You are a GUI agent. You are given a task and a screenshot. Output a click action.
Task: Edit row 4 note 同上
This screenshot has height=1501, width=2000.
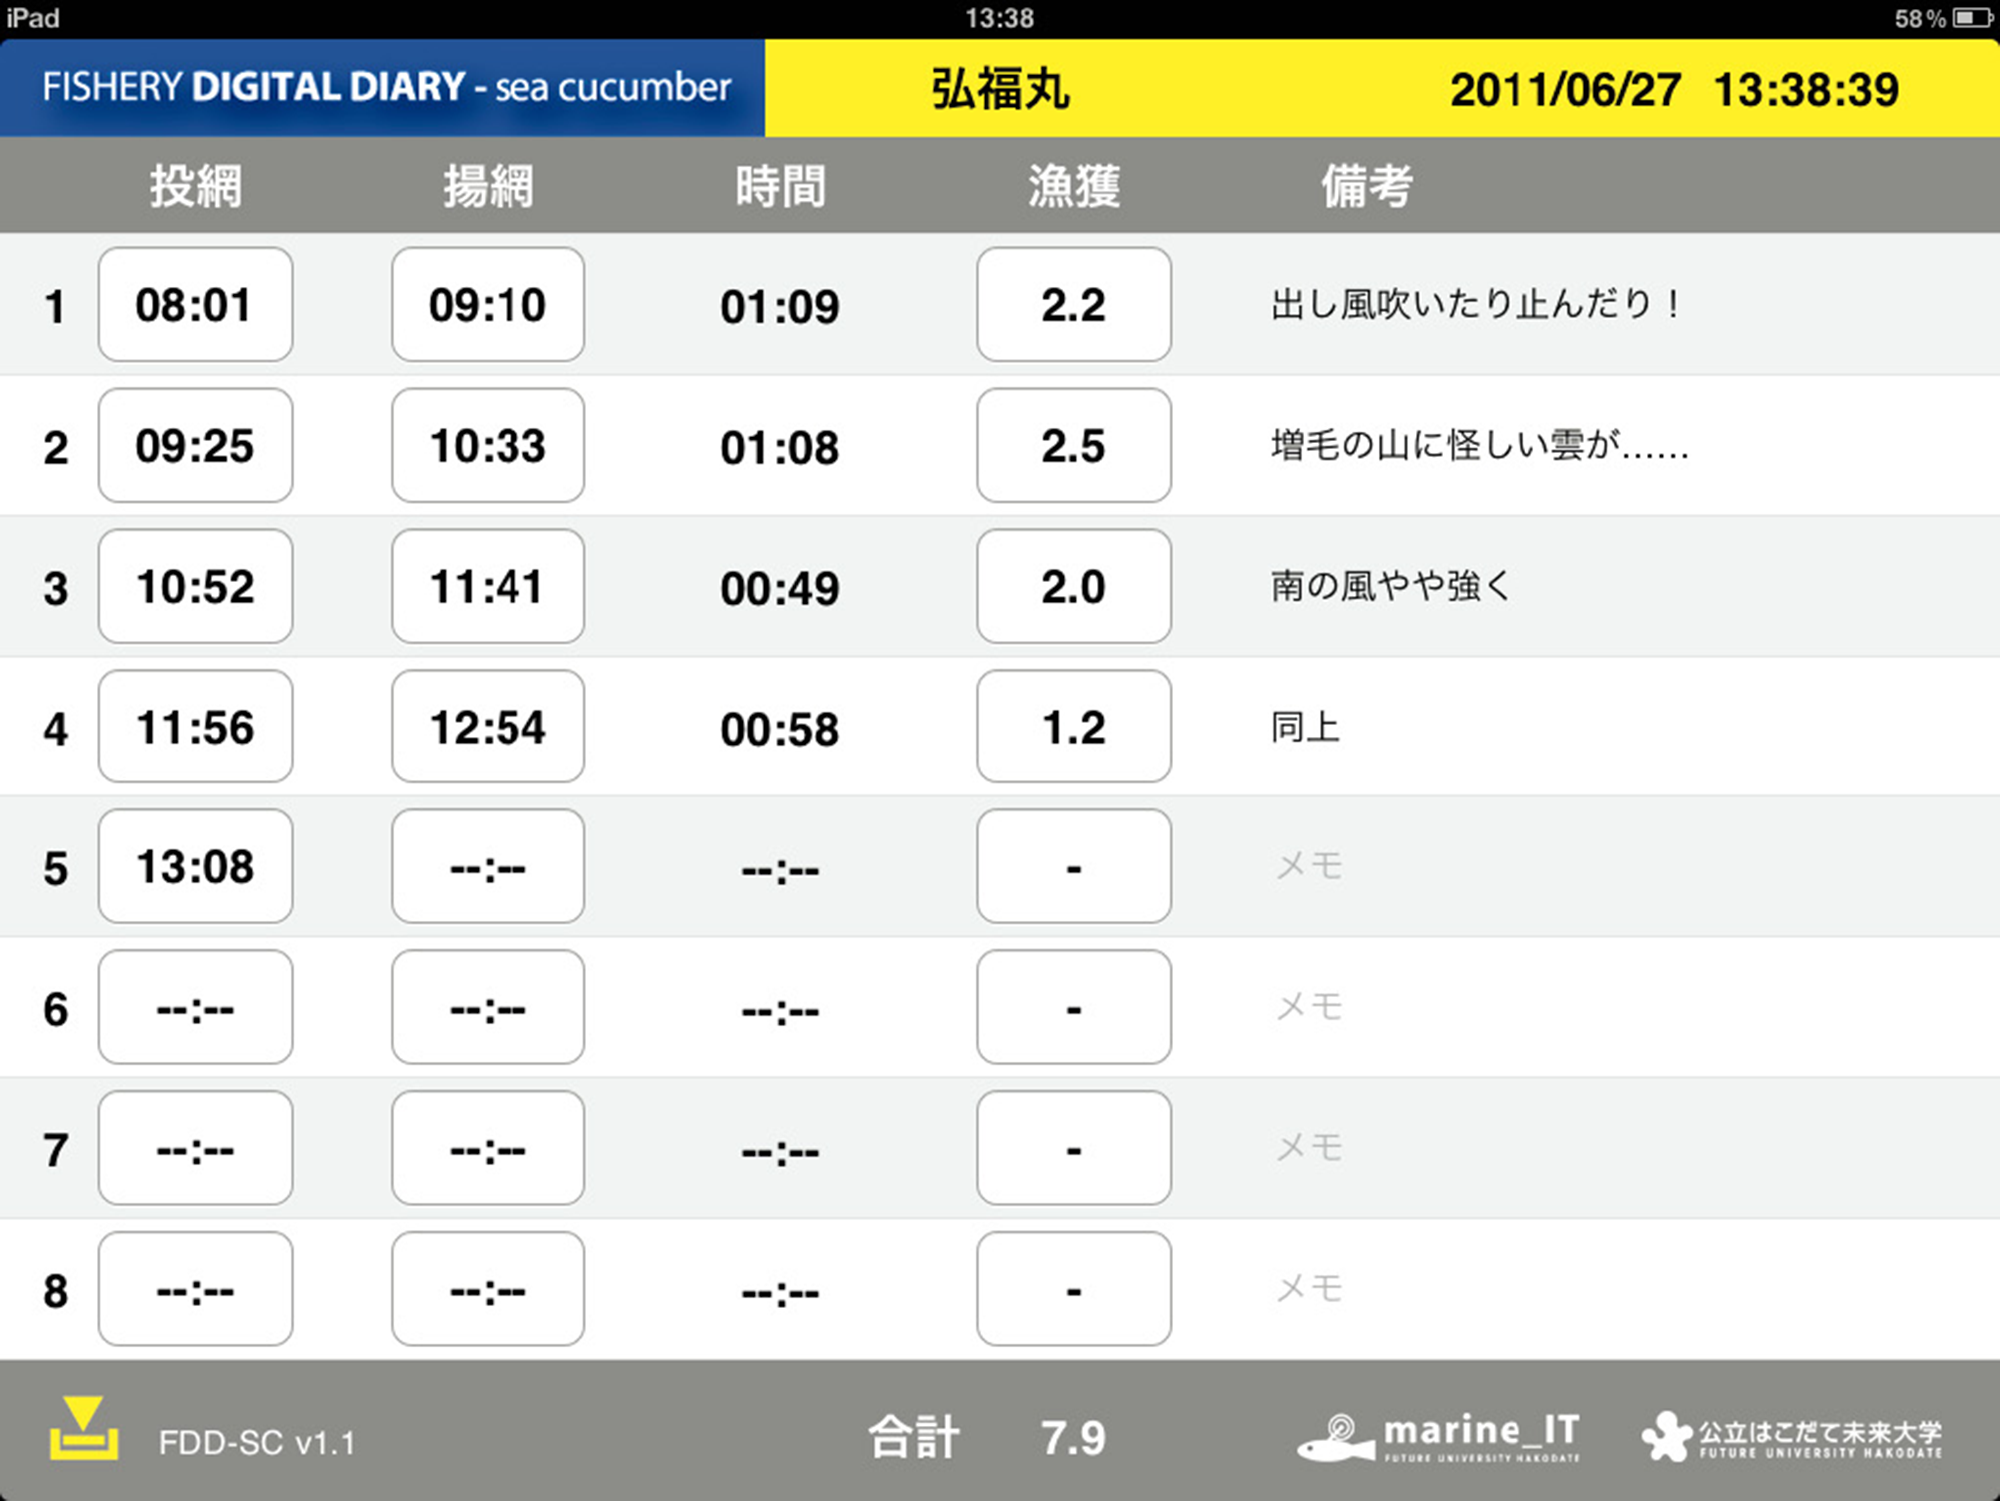1305,727
